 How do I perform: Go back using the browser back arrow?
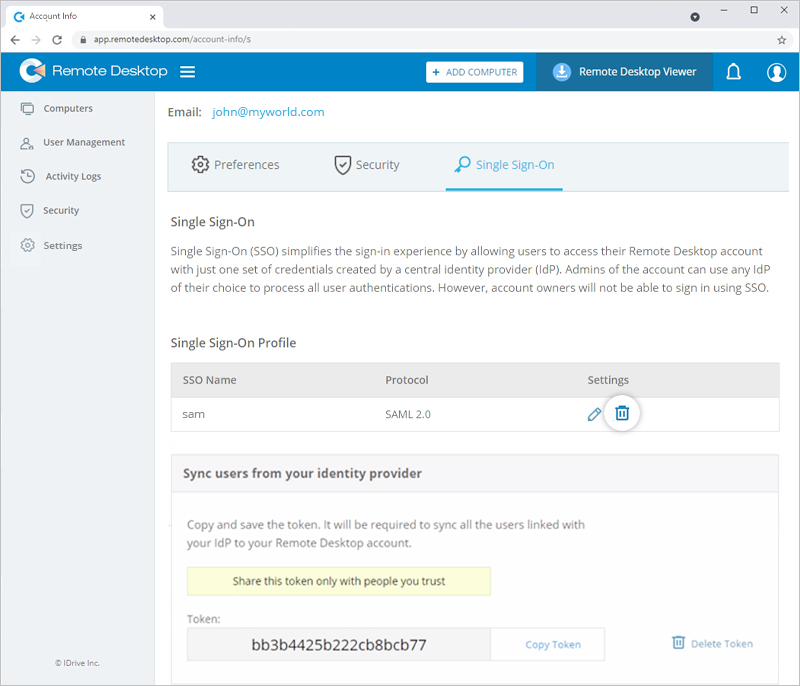15,40
